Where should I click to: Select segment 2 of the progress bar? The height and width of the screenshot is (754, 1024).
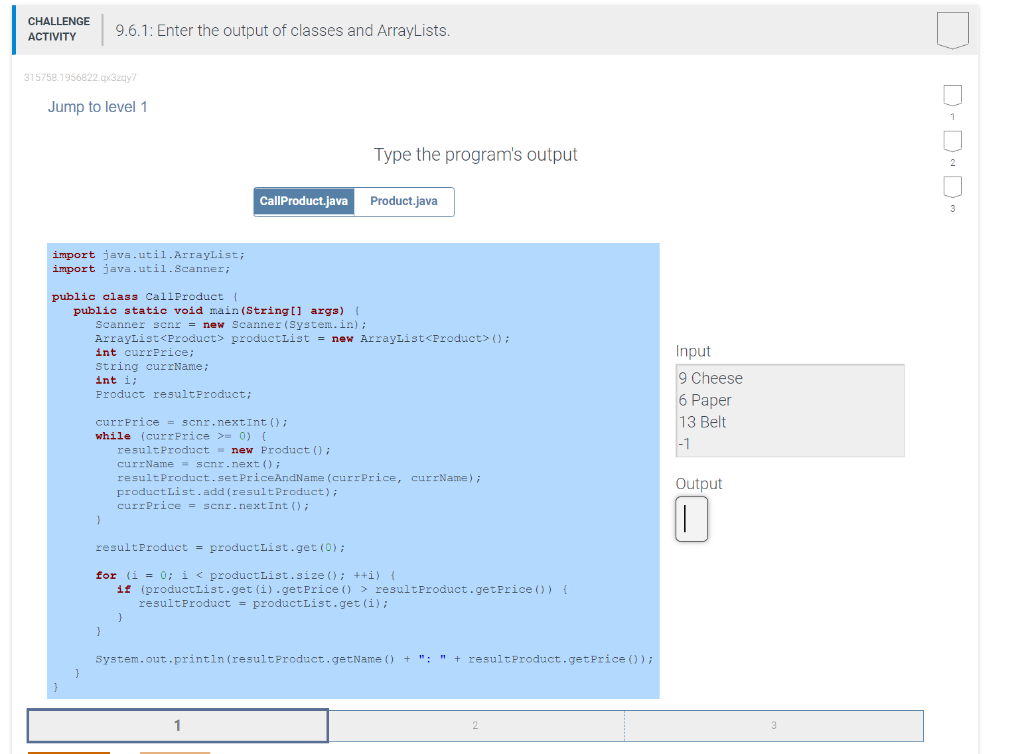coord(475,726)
